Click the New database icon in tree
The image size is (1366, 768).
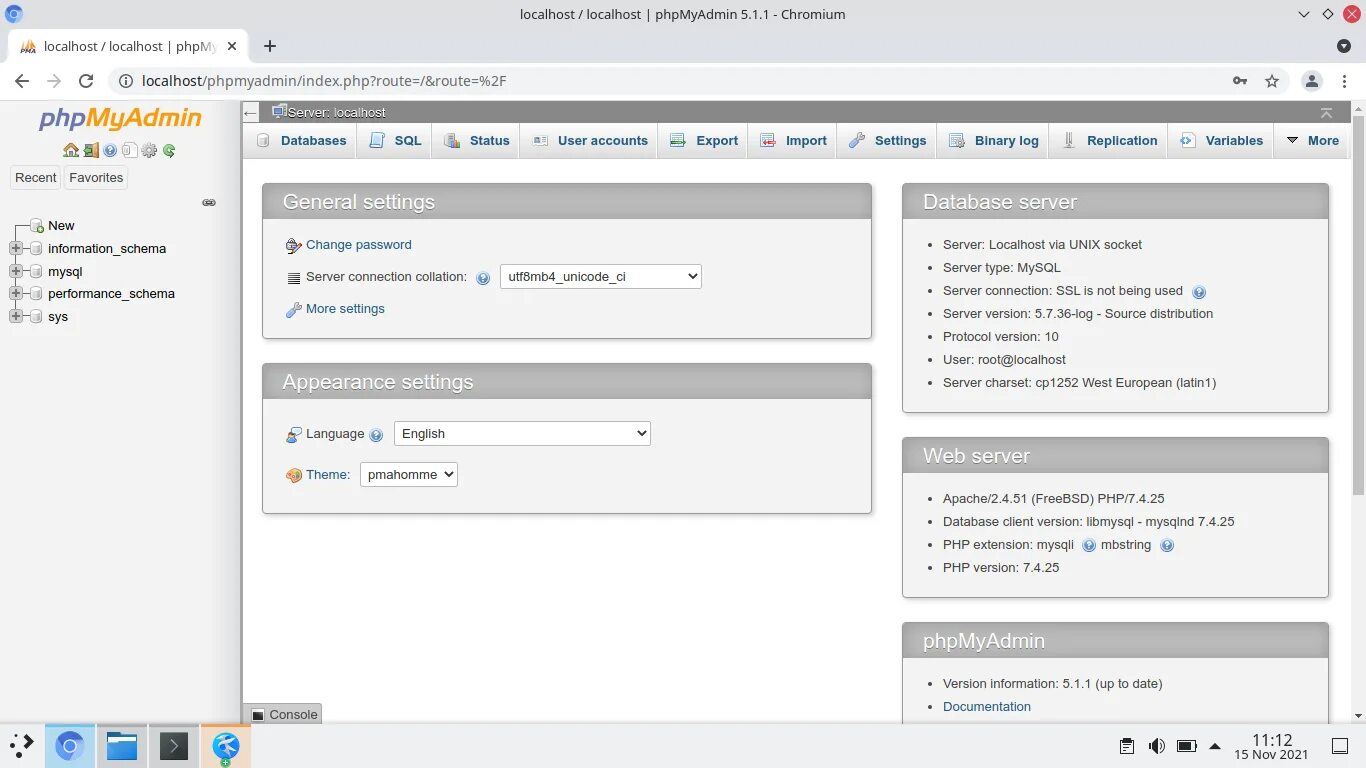pyautogui.click(x=37, y=226)
